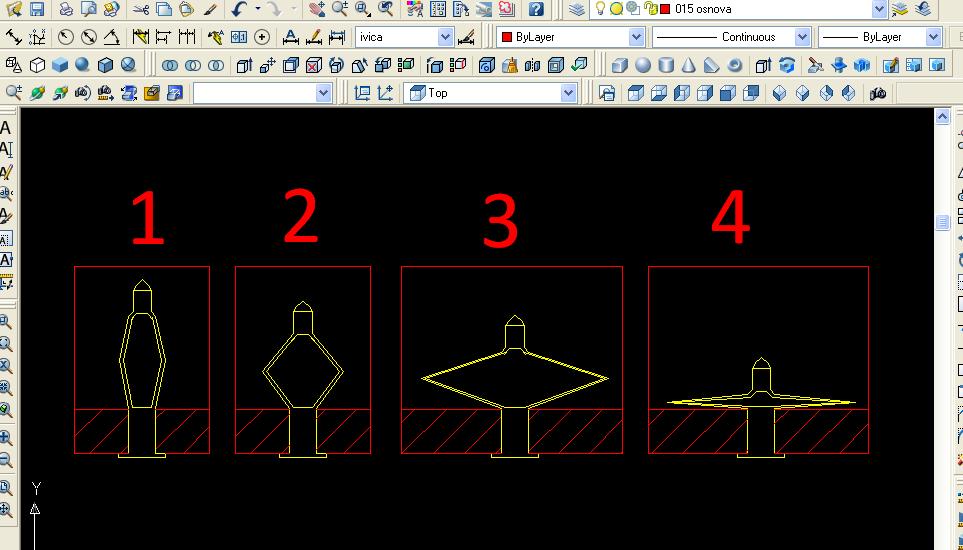
Task: Open the Layer Properties Manager icon
Action: [x=578, y=9]
